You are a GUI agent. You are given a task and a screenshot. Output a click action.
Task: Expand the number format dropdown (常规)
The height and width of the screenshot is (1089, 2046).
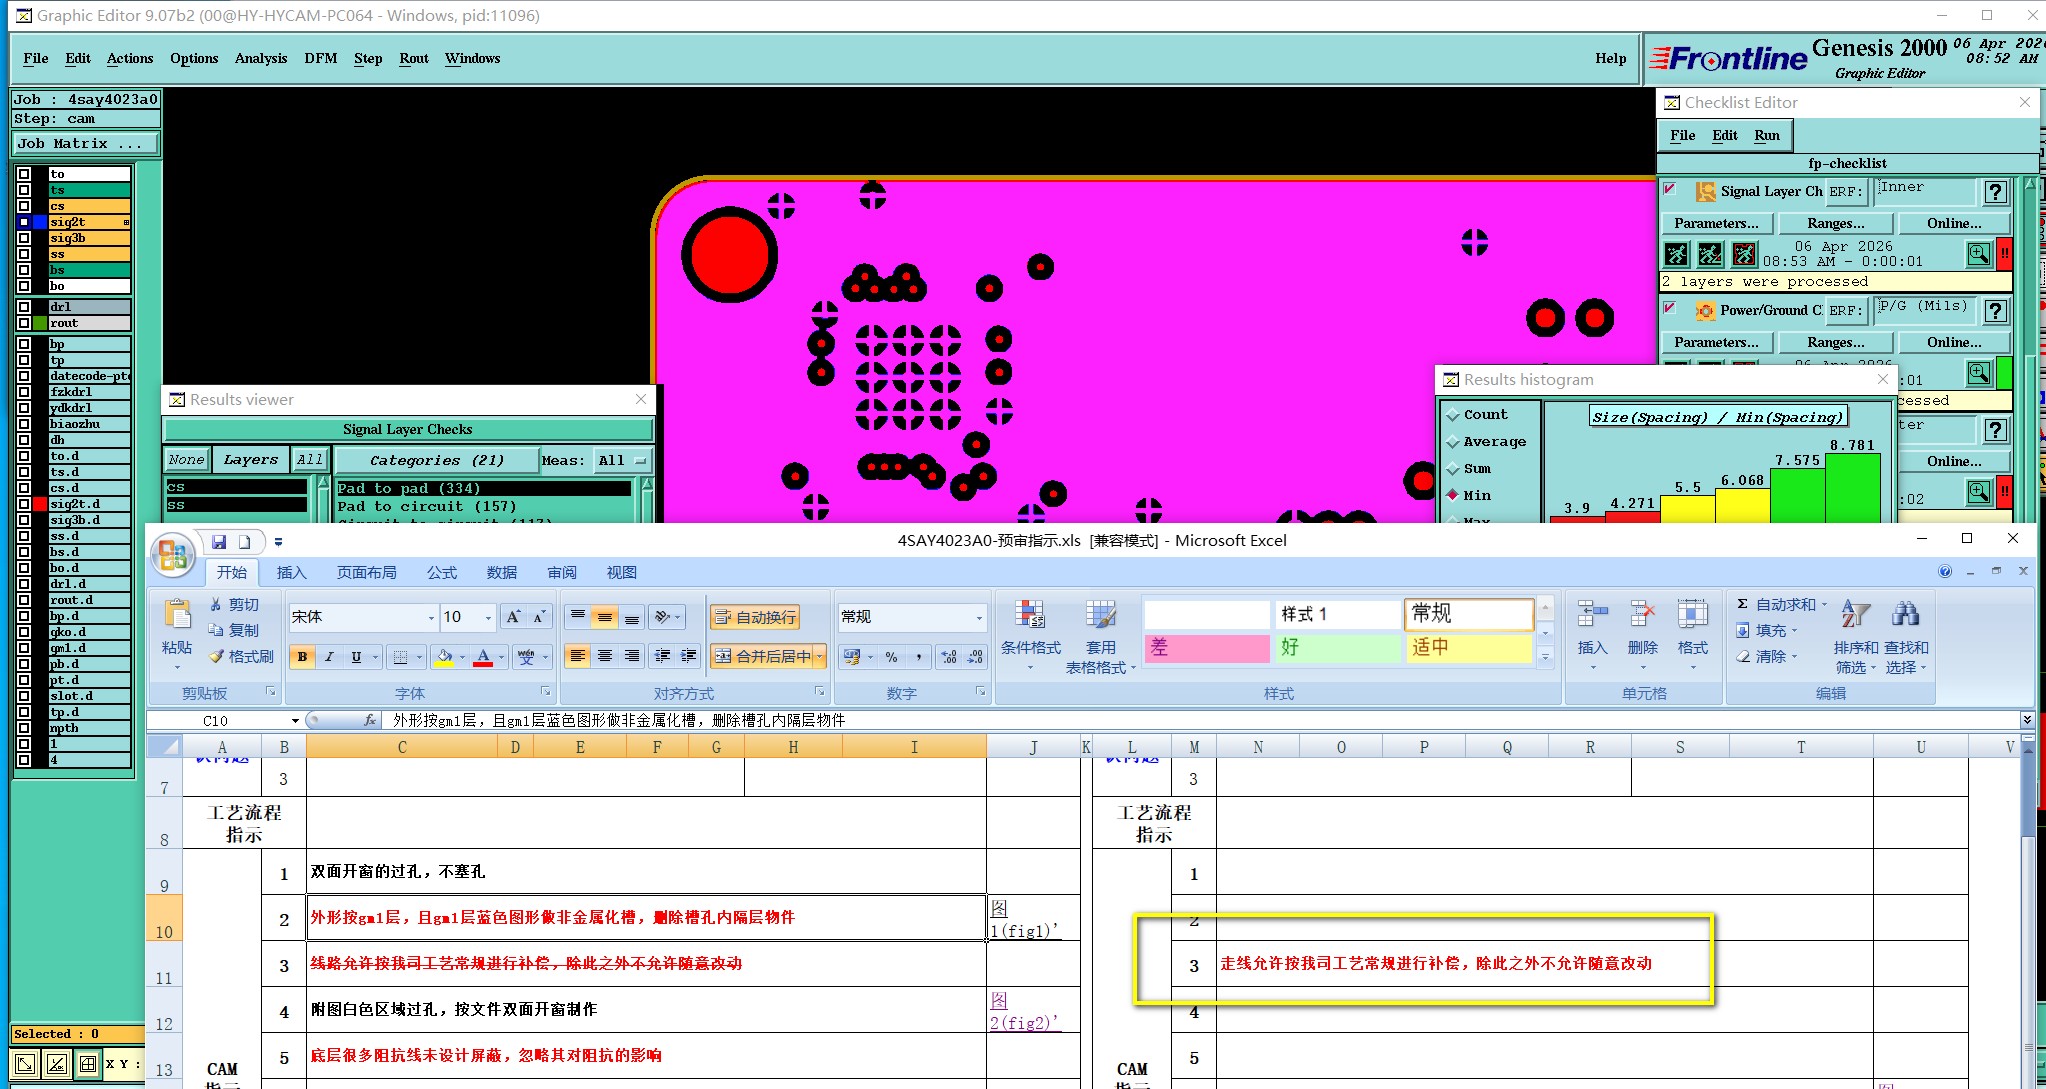click(978, 618)
